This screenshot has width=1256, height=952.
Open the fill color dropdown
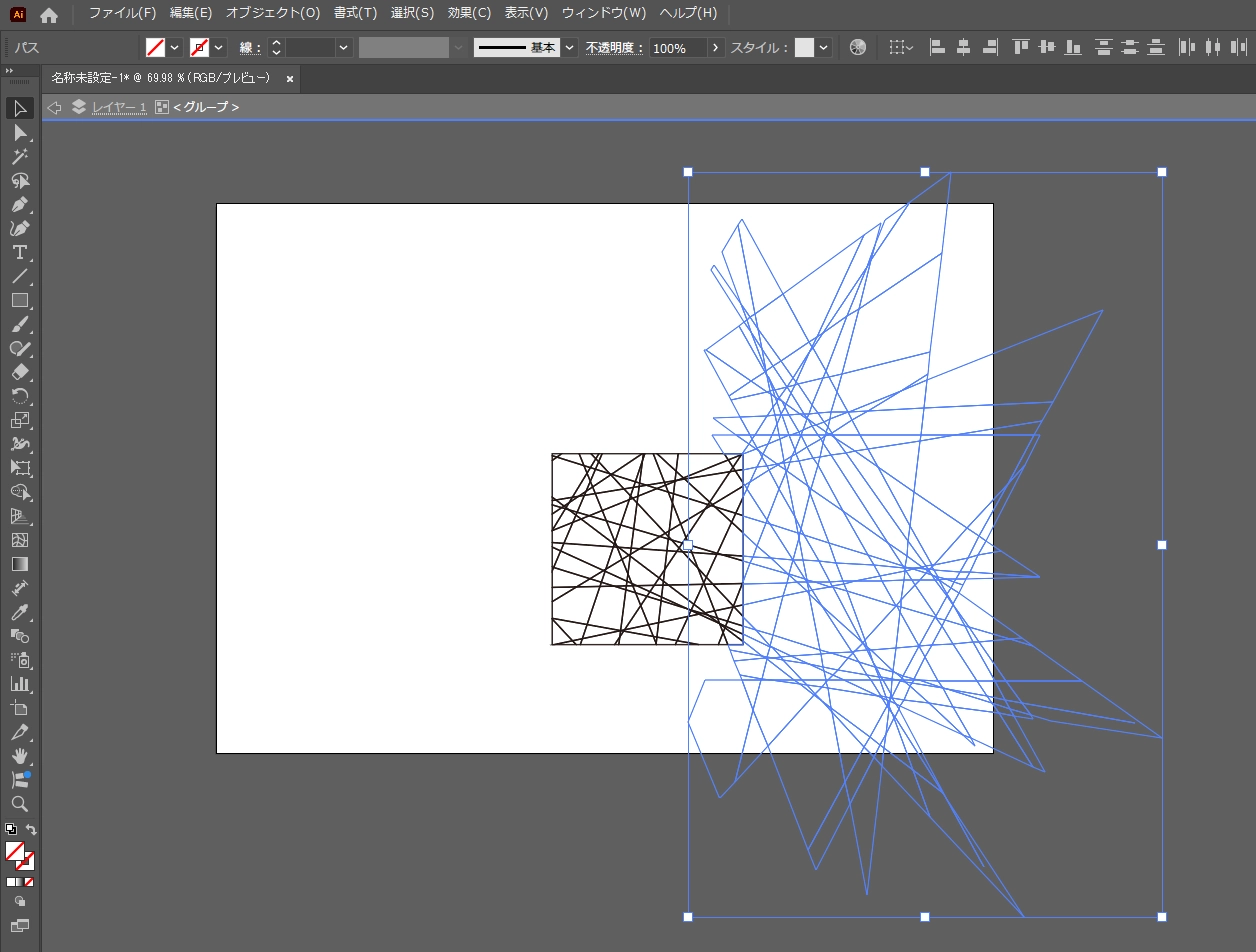(175, 48)
